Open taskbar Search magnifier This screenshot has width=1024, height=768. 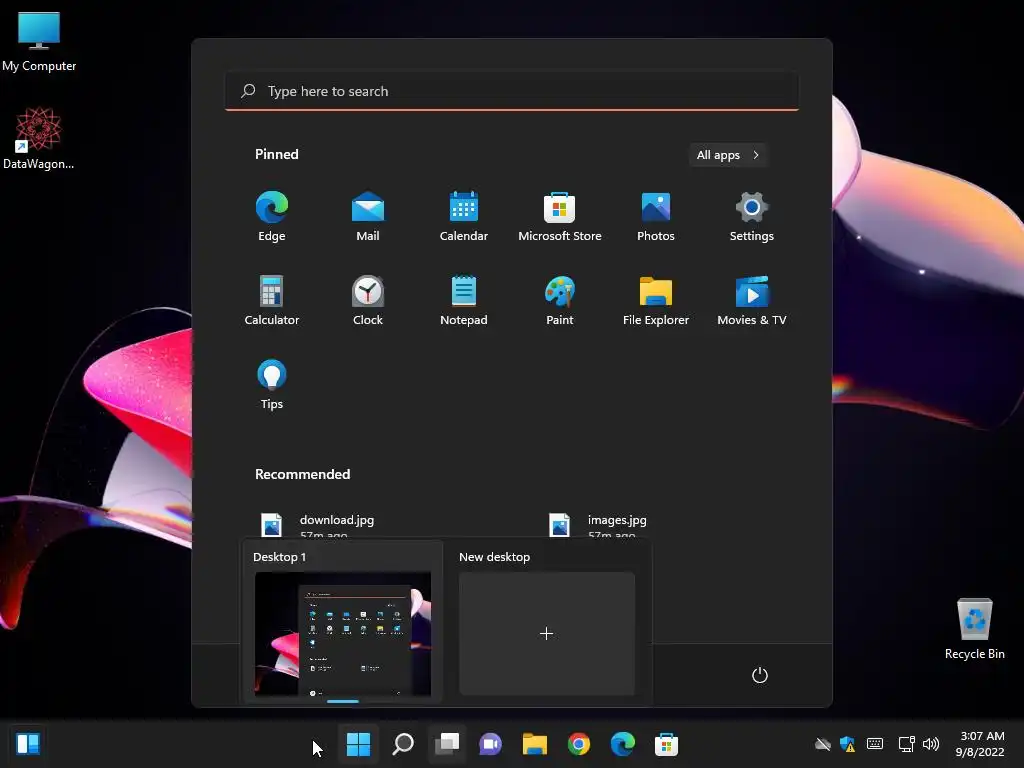point(403,744)
